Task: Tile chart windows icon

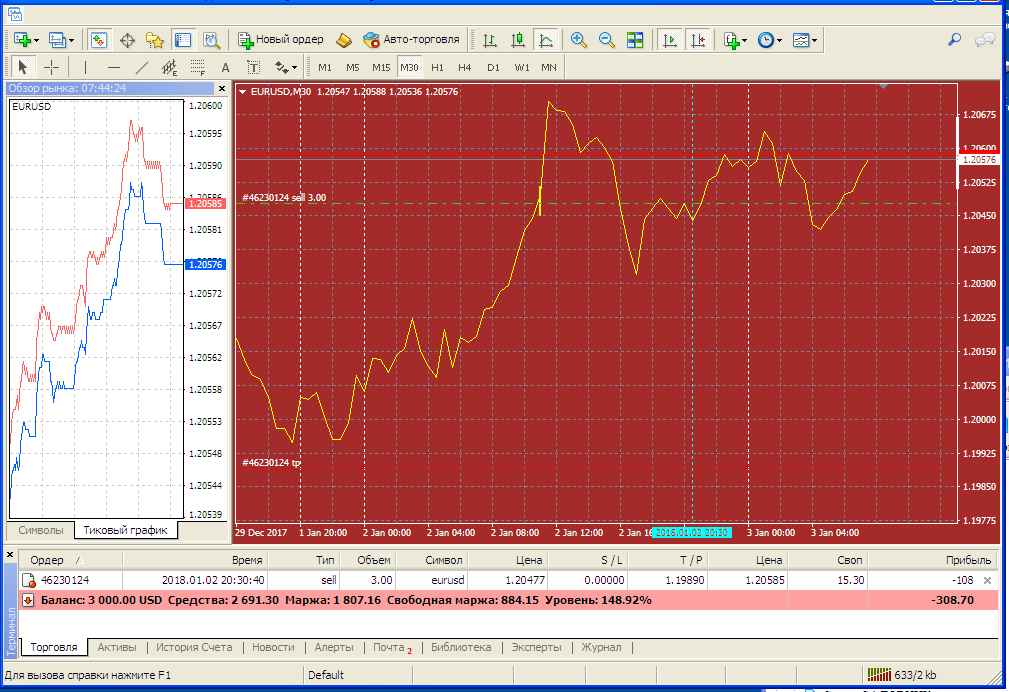Action: click(x=635, y=40)
